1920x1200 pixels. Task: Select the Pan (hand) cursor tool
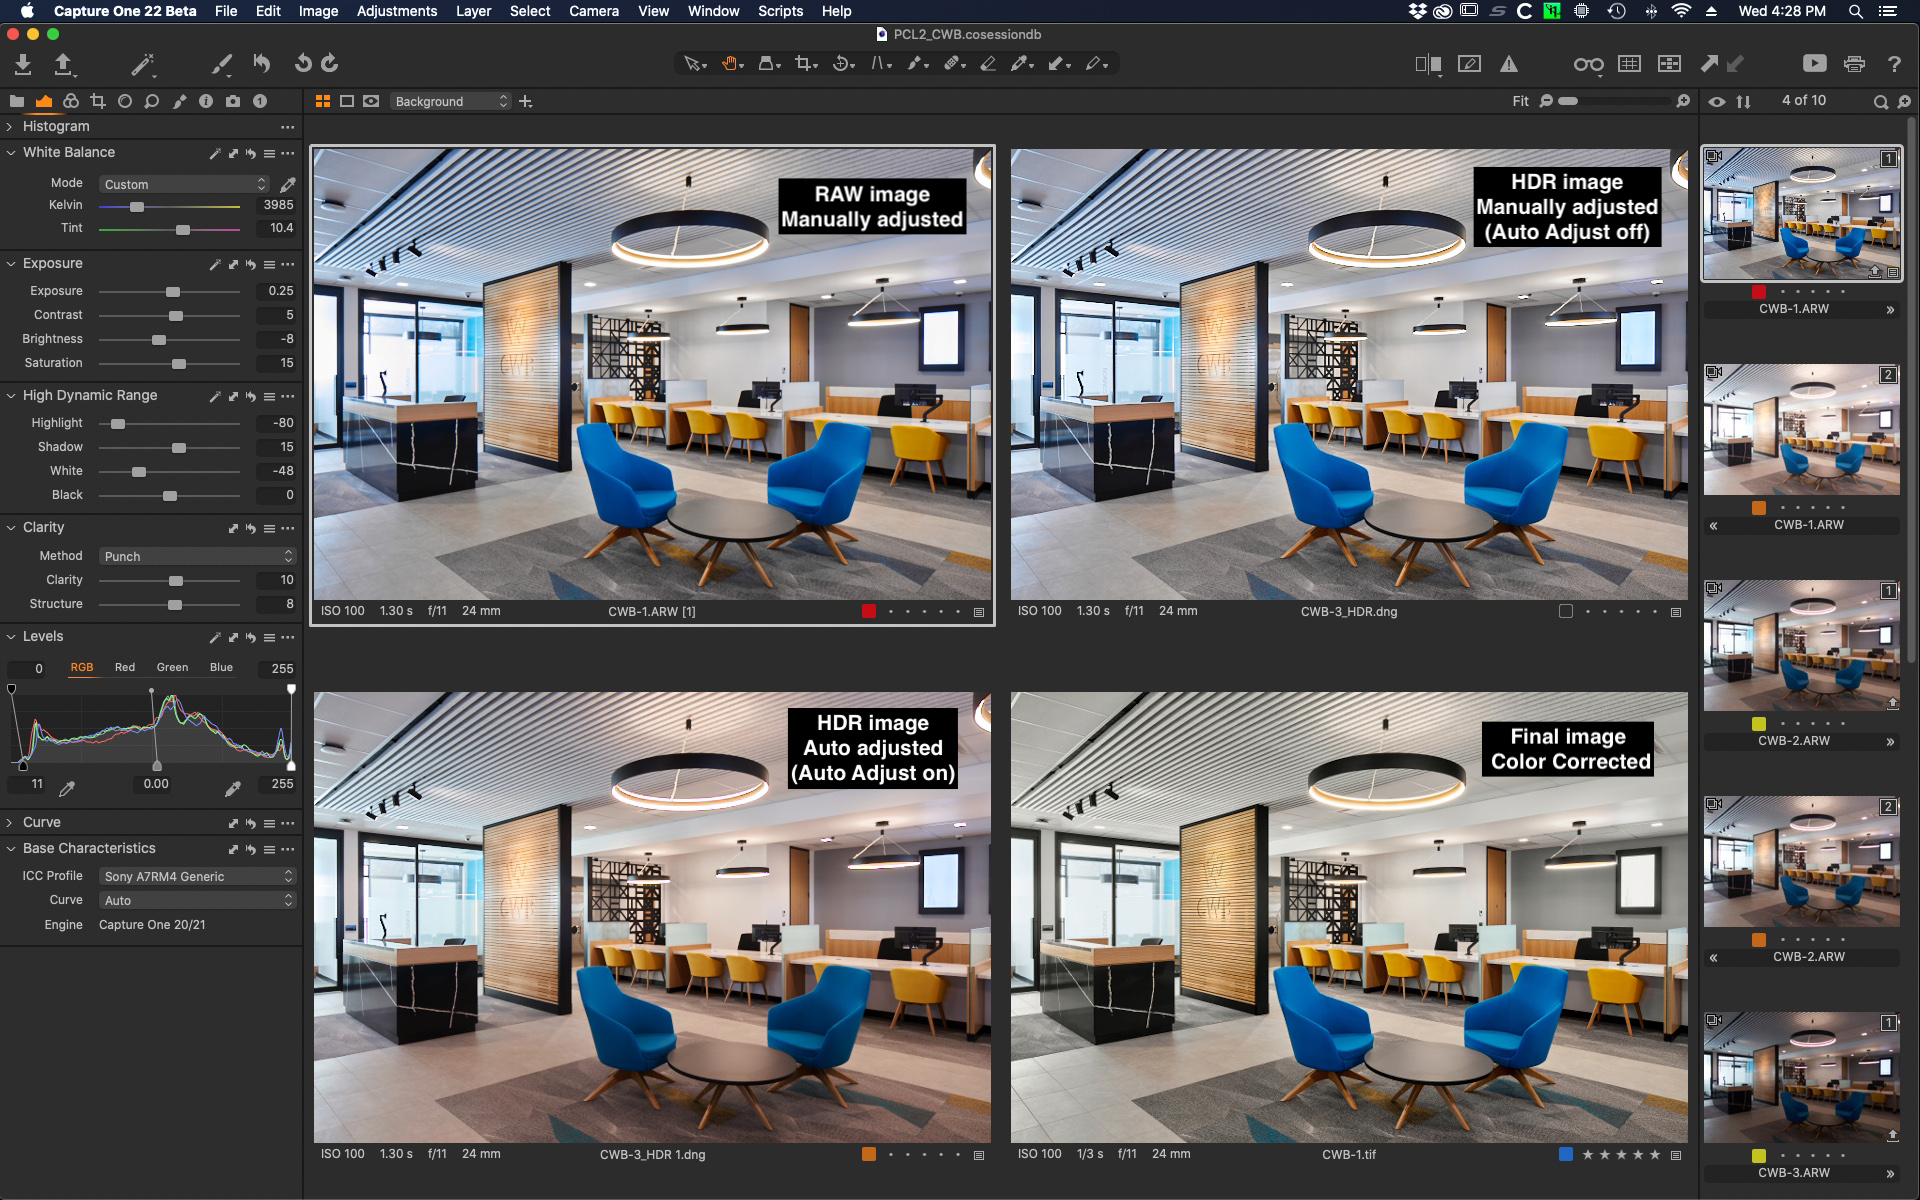(x=731, y=63)
